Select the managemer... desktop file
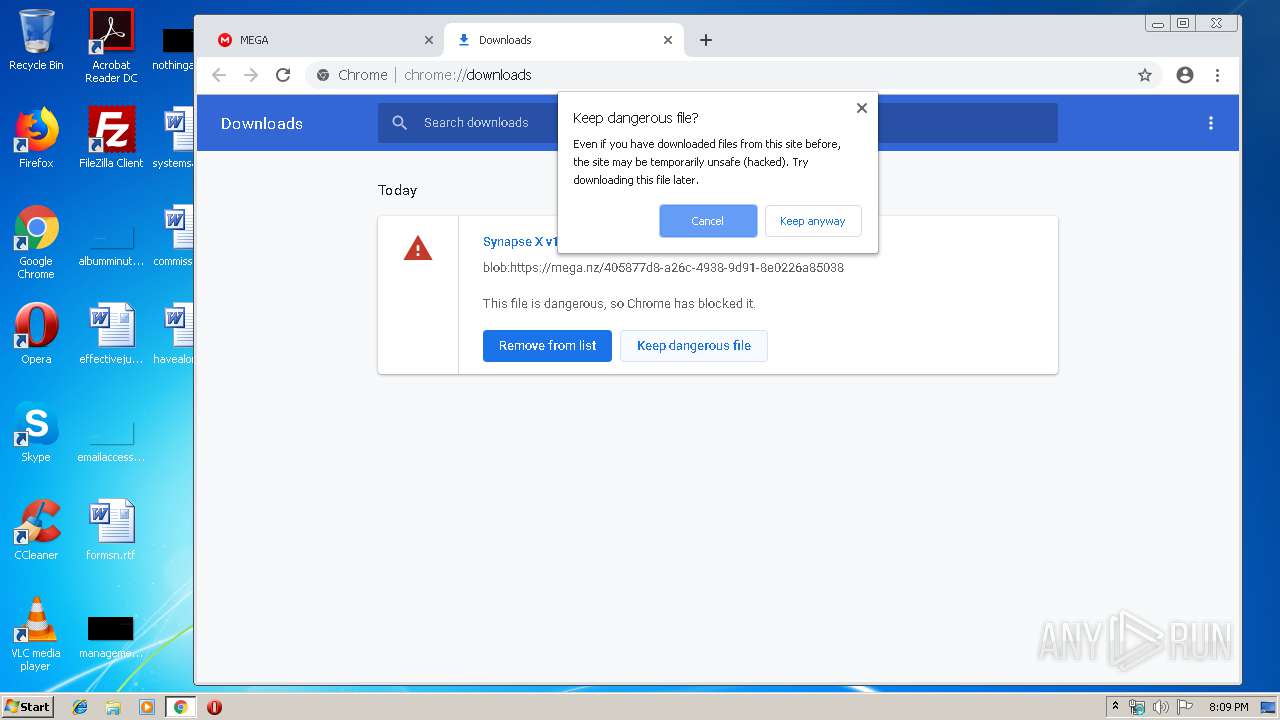This screenshot has height=720, width=1280. pyautogui.click(x=111, y=636)
